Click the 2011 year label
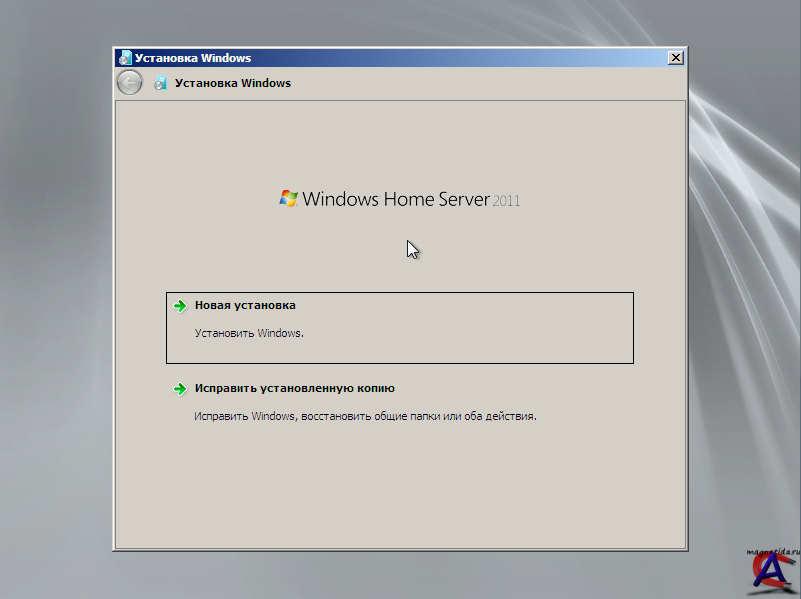This screenshot has height=599, width=801. click(506, 200)
